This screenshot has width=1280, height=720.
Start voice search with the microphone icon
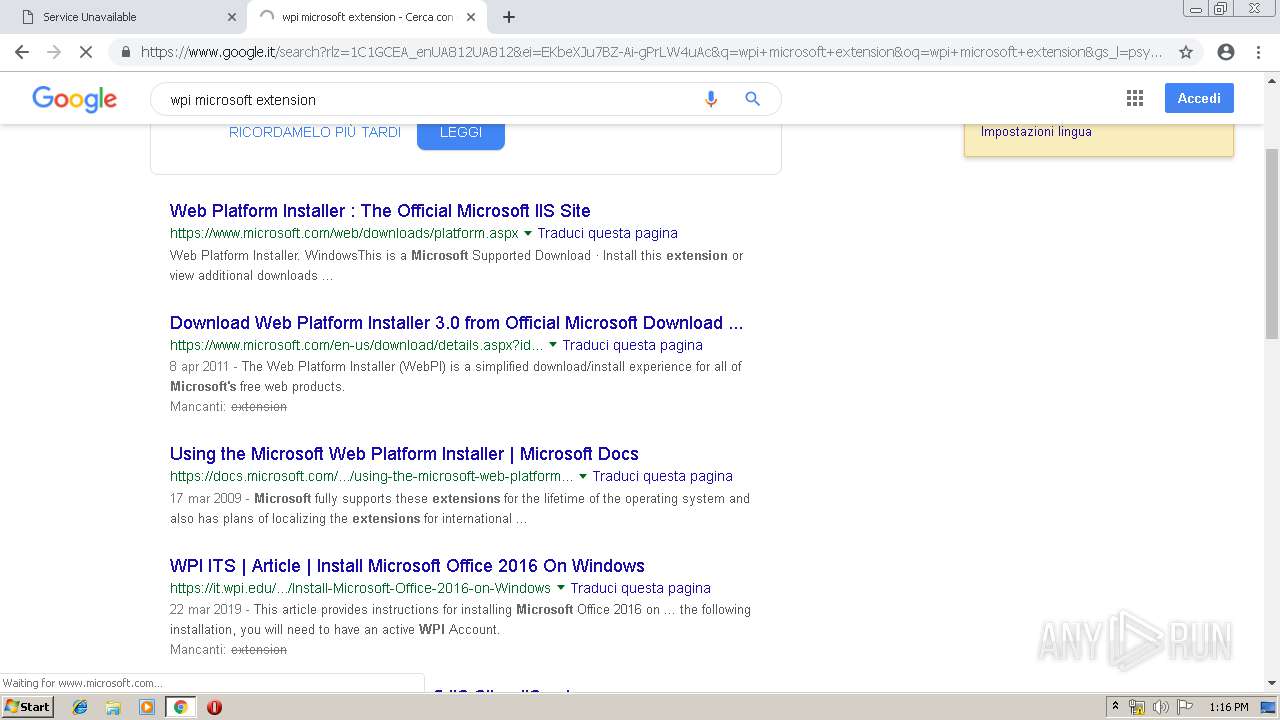(x=711, y=99)
